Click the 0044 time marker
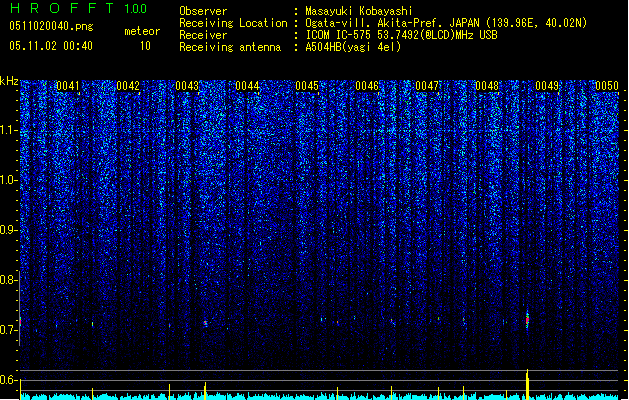 [248, 86]
